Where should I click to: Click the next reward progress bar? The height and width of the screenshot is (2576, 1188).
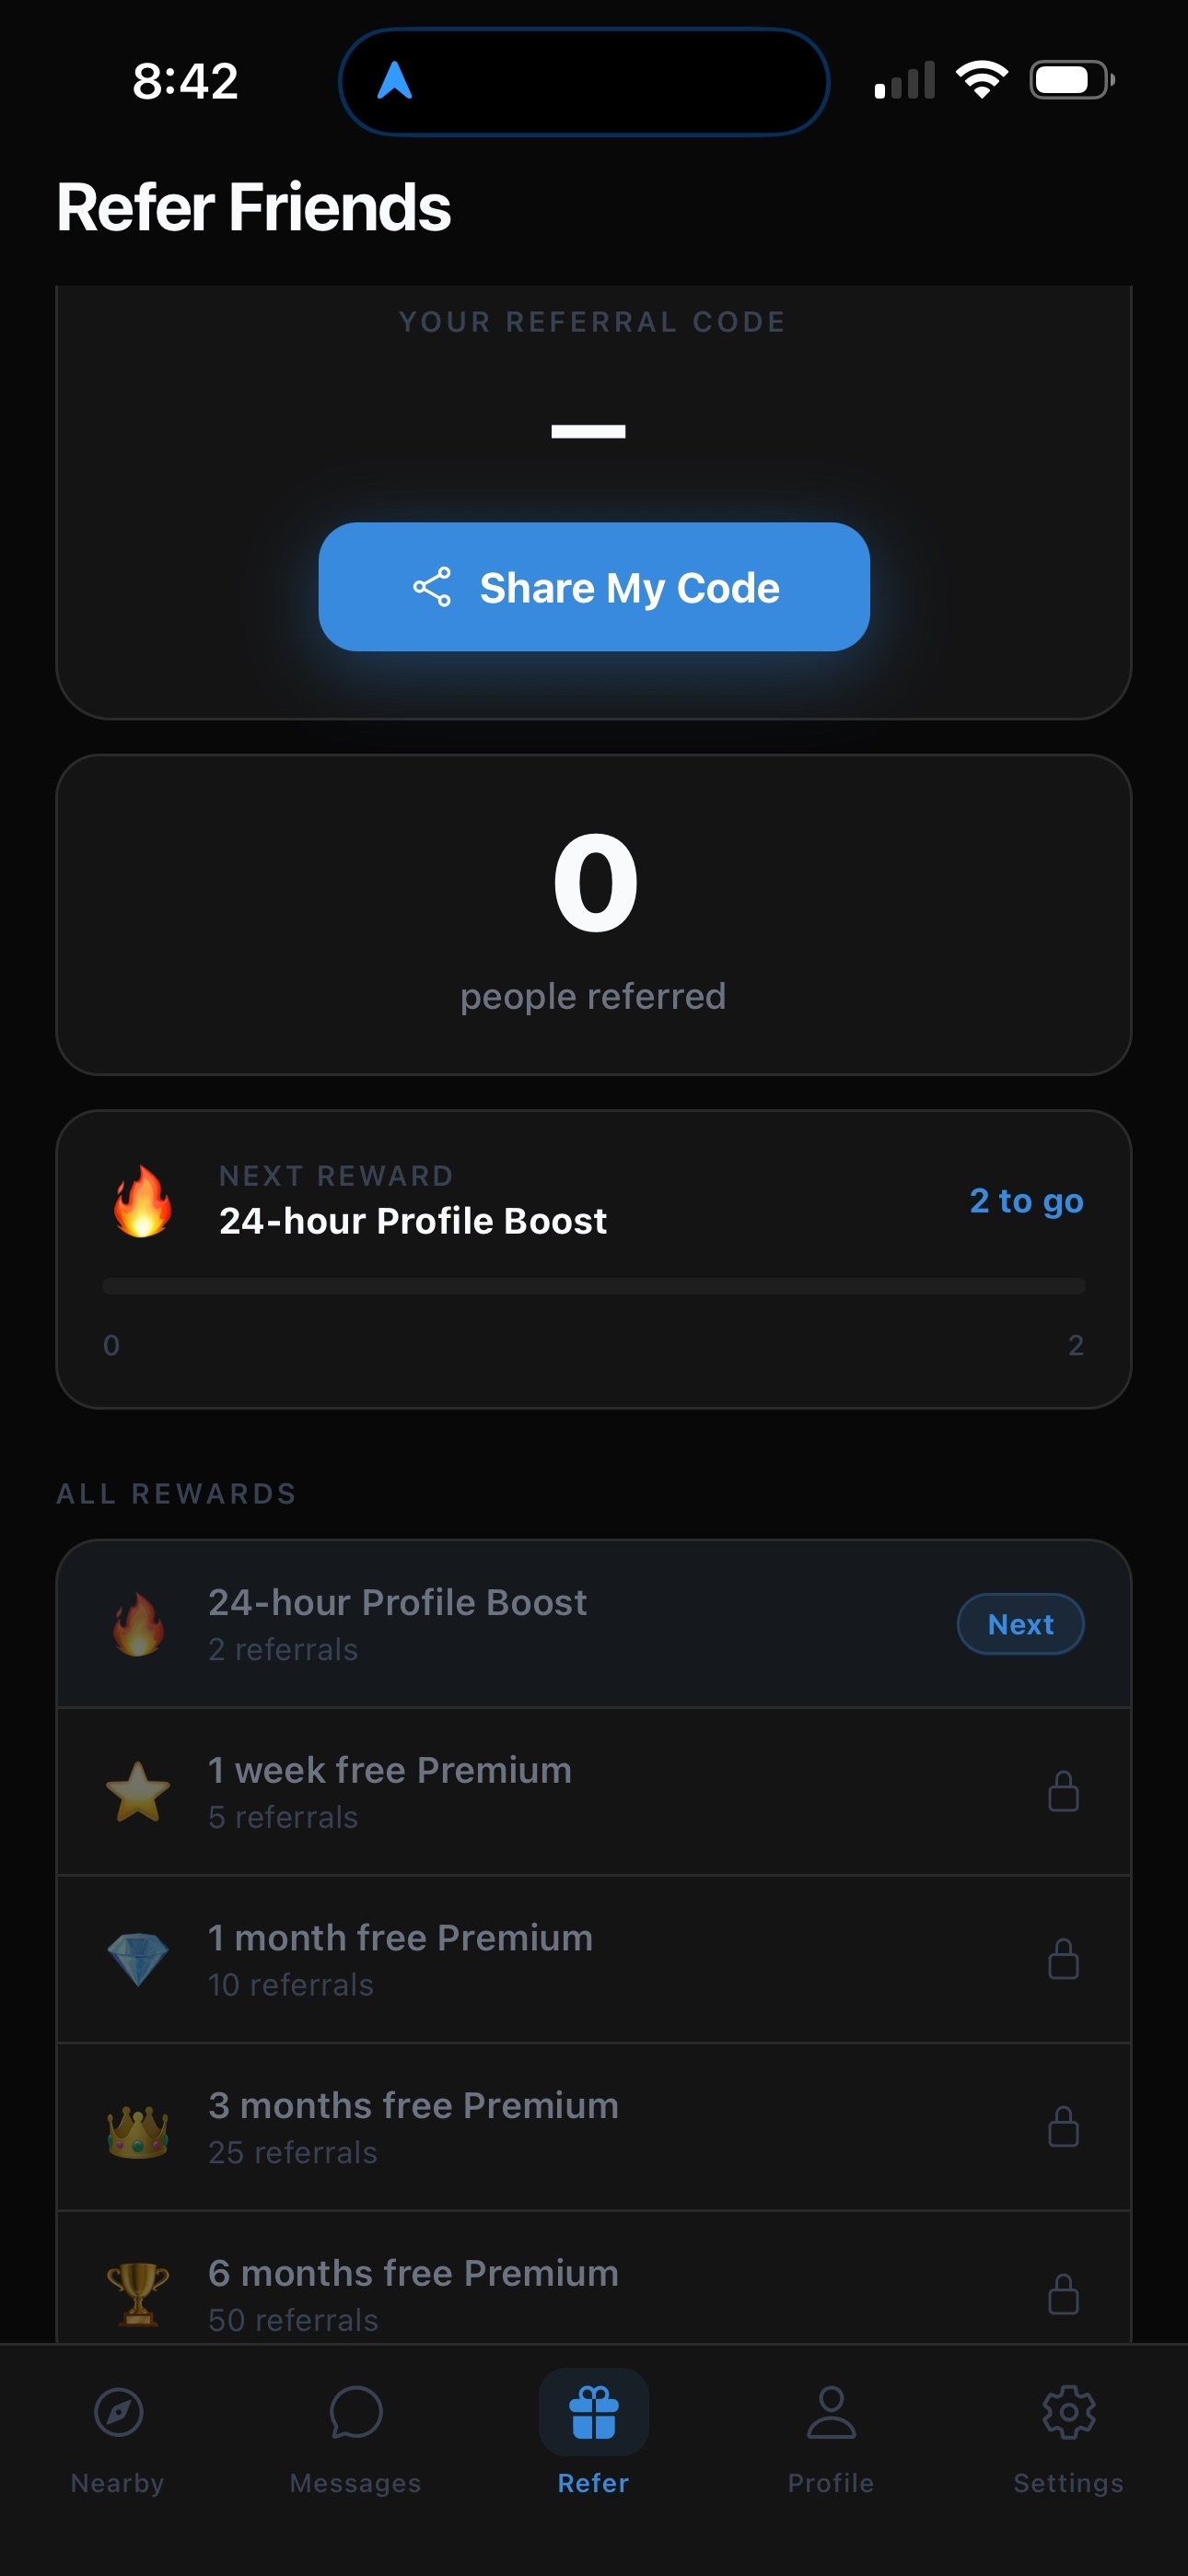[x=594, y=1286]
